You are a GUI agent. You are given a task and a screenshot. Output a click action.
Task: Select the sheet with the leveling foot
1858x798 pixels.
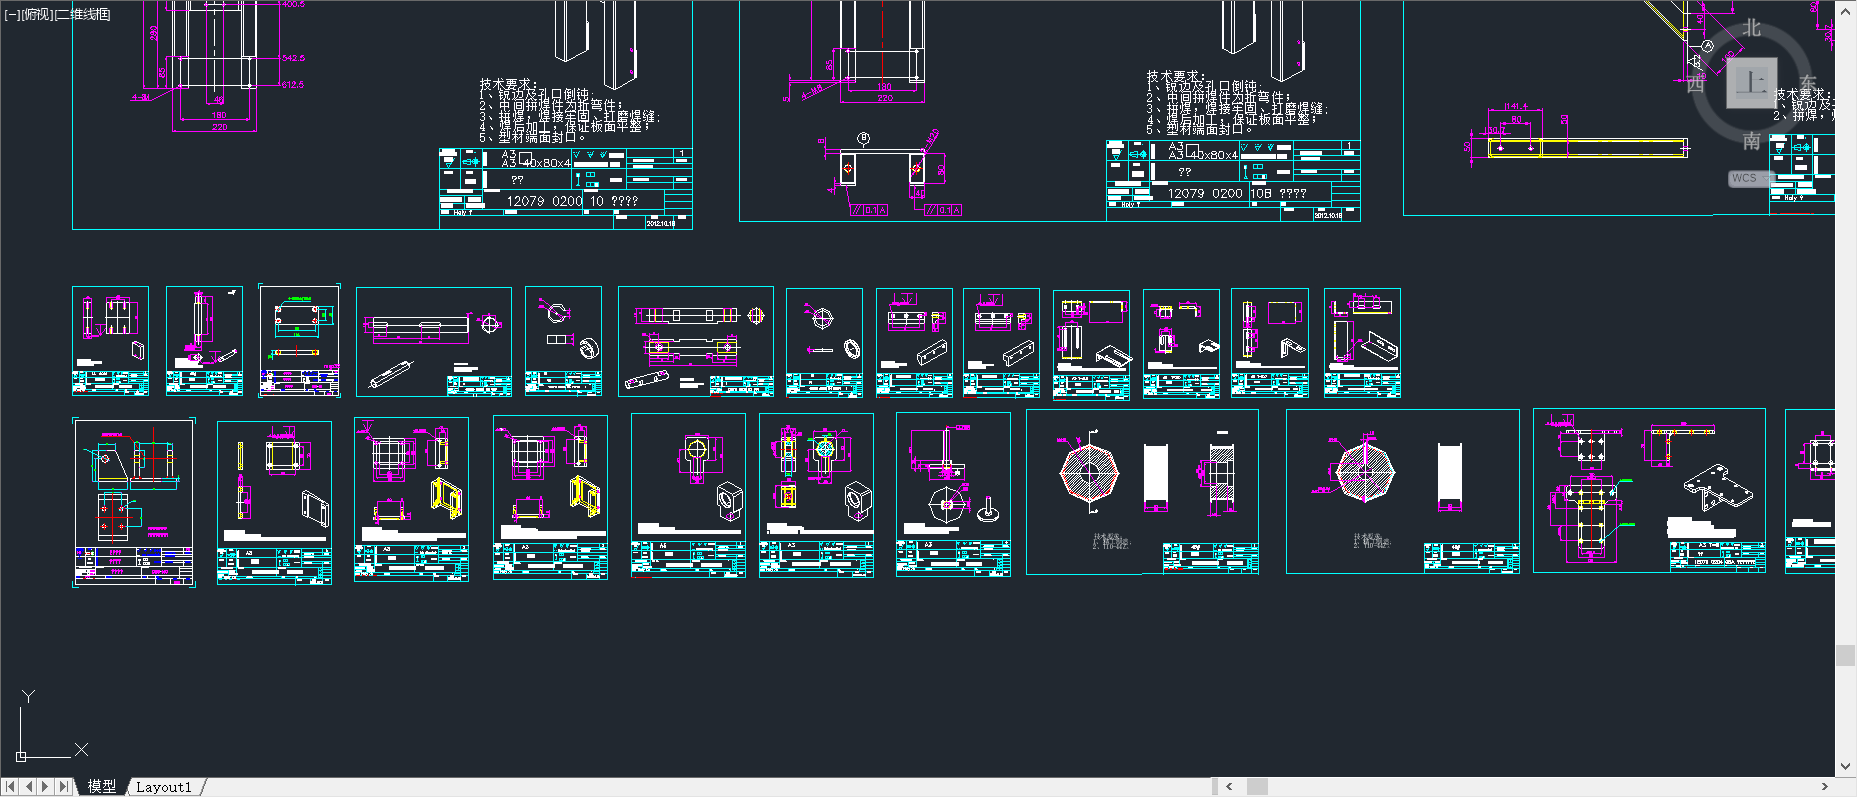click(x=953, y=494)
